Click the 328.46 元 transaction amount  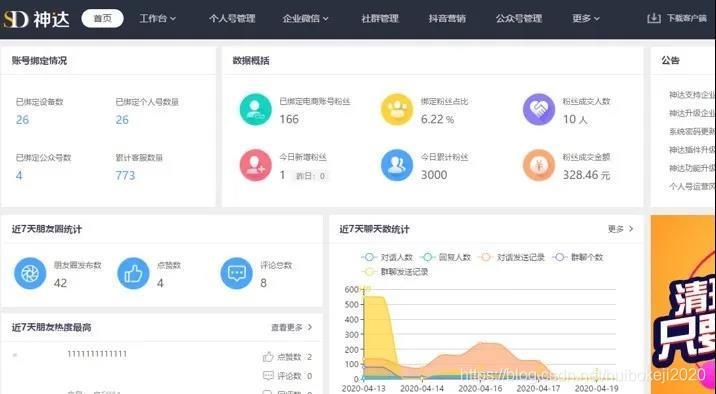pyautogui.click(x=586, y=175)
